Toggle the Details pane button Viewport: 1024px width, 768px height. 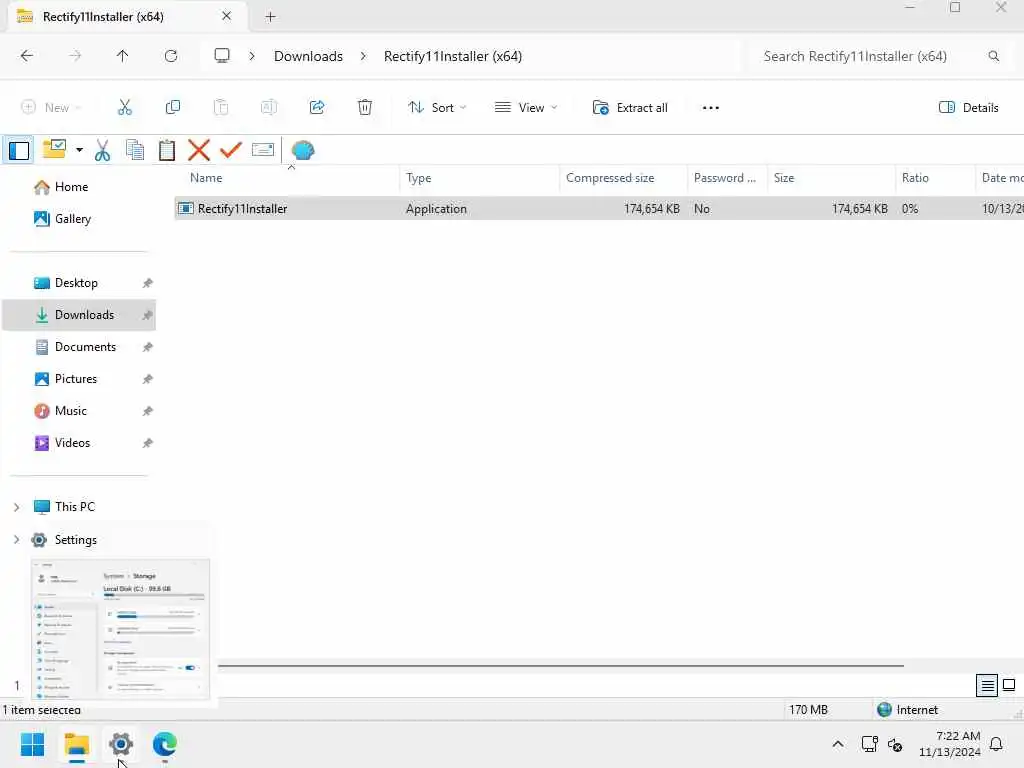pyautogui.click(x=968, y=108)
